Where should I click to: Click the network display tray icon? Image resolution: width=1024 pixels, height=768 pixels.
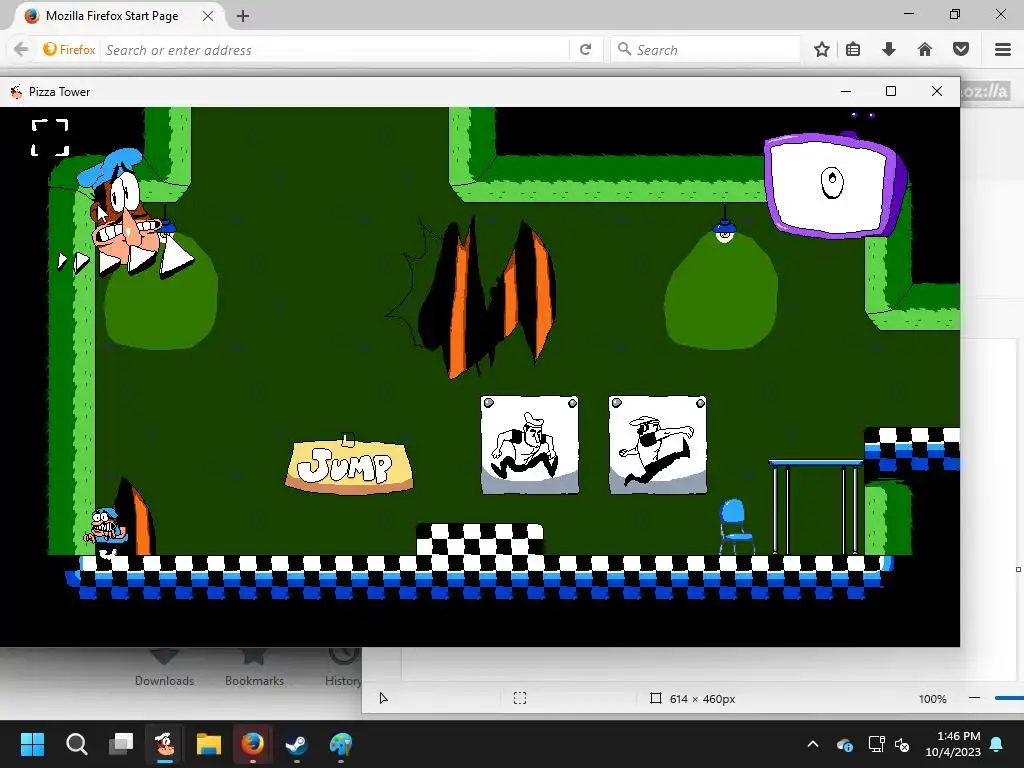click(x=876, y=744)
